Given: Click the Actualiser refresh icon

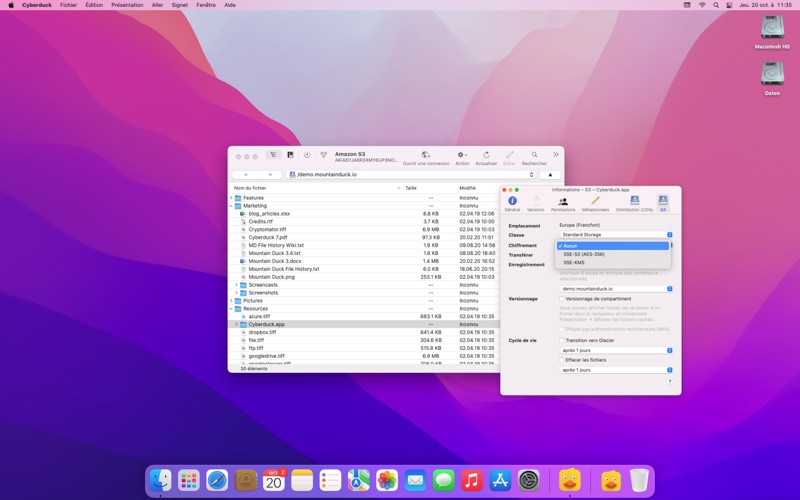Looking at the screenshot, I should pos(486,155).
